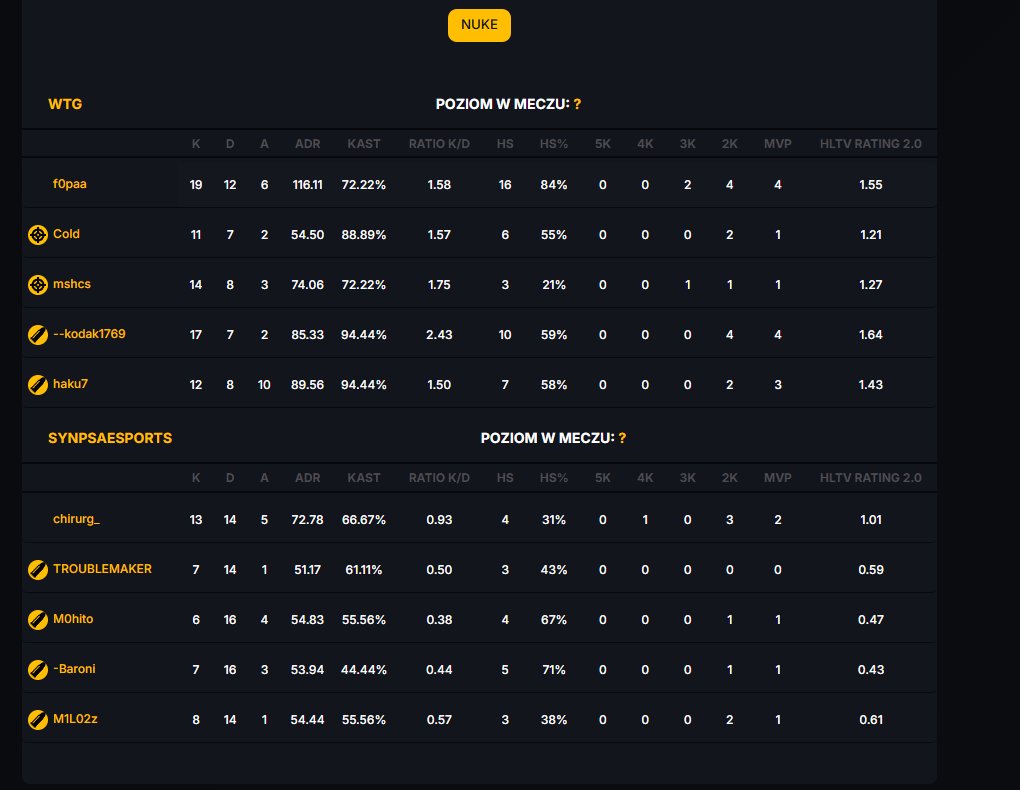The width and height of the screenshot is (1020, 790).
Task: Open player profile f0paa
Action: click(70, 184)
